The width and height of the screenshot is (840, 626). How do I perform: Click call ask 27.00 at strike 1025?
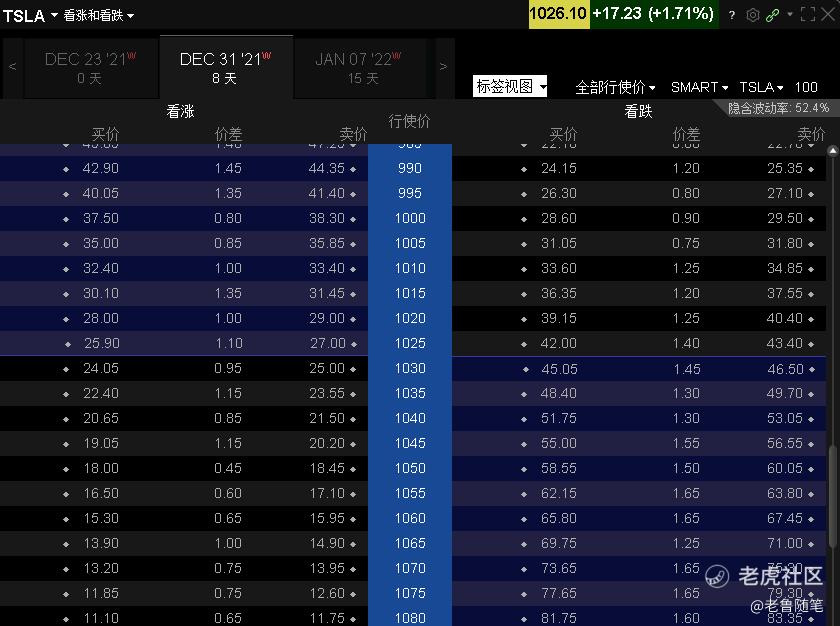pos(328,343)
